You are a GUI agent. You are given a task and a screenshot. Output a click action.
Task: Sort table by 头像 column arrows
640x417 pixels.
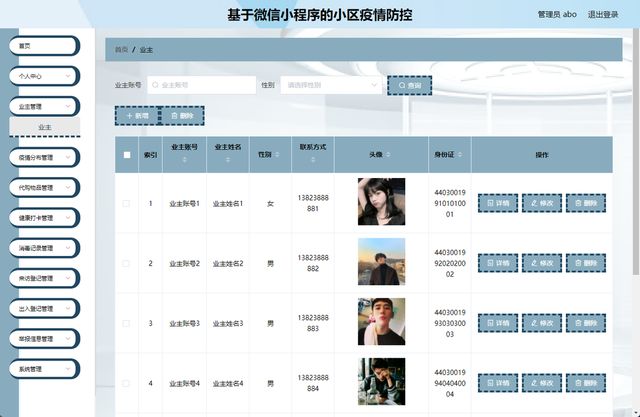(388, 155)
